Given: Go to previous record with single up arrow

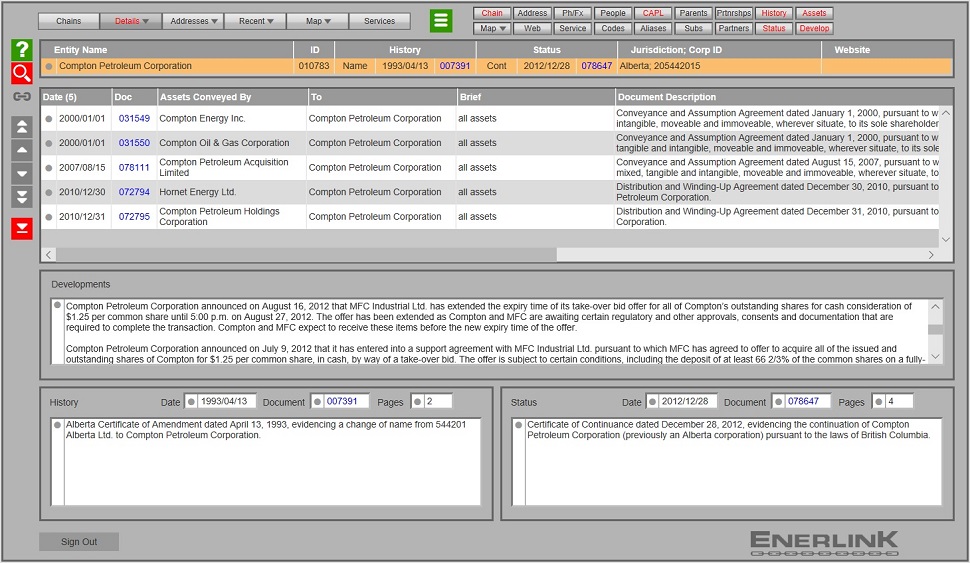Looking at the screenshot, I should pyautogui.click(x=22, y=150).
